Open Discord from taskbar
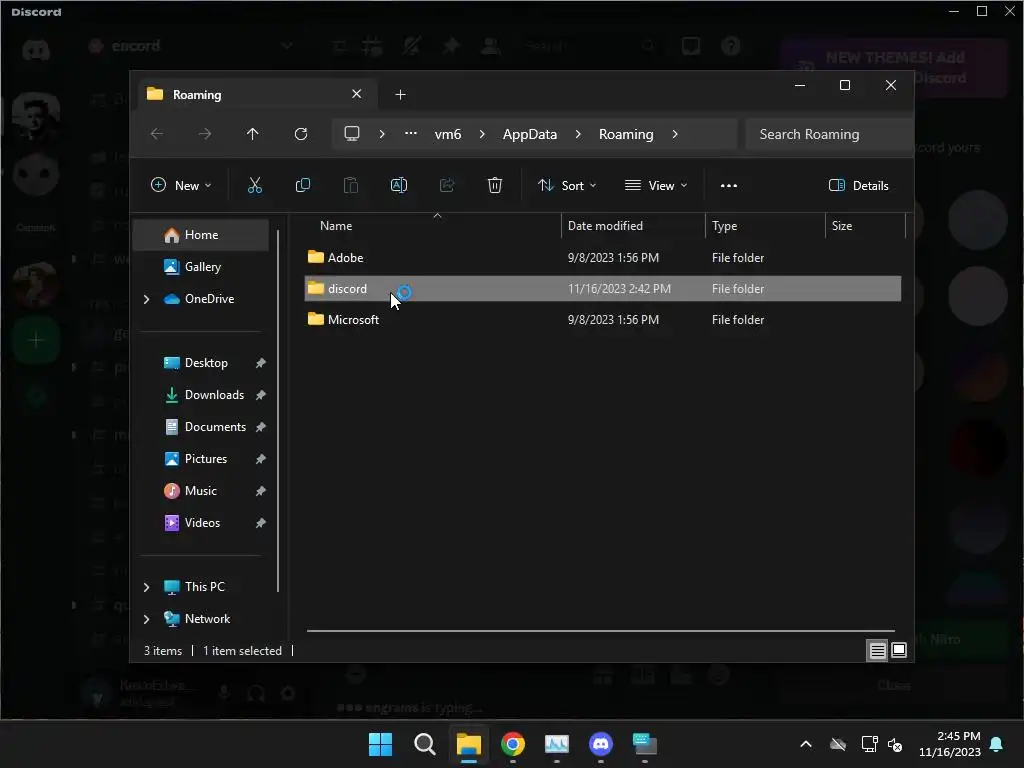Viewport: 1024px width, 768px height. click(x=601, y=744)
